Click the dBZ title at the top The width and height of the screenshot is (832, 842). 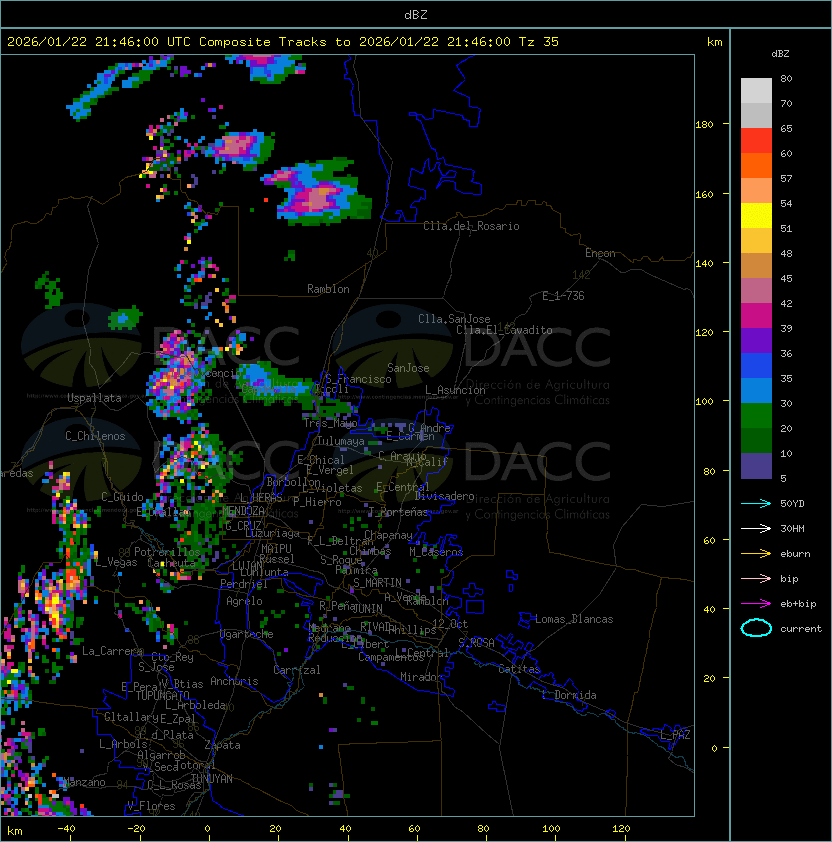point(416,15)
